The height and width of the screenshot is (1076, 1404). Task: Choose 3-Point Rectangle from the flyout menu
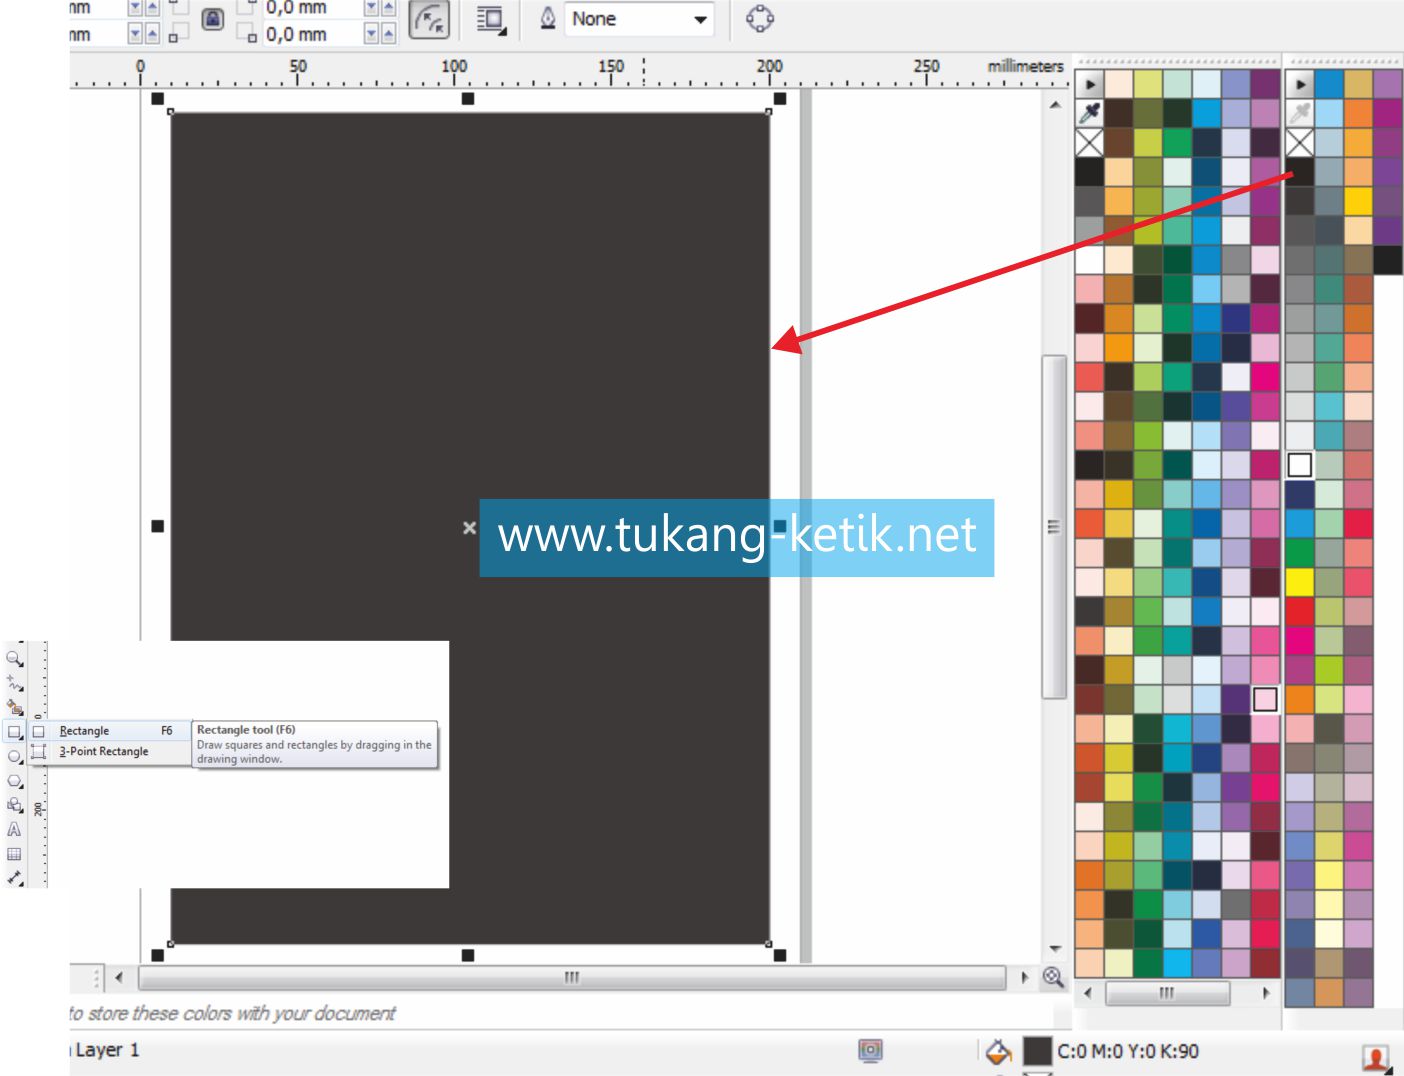[110, 751]
